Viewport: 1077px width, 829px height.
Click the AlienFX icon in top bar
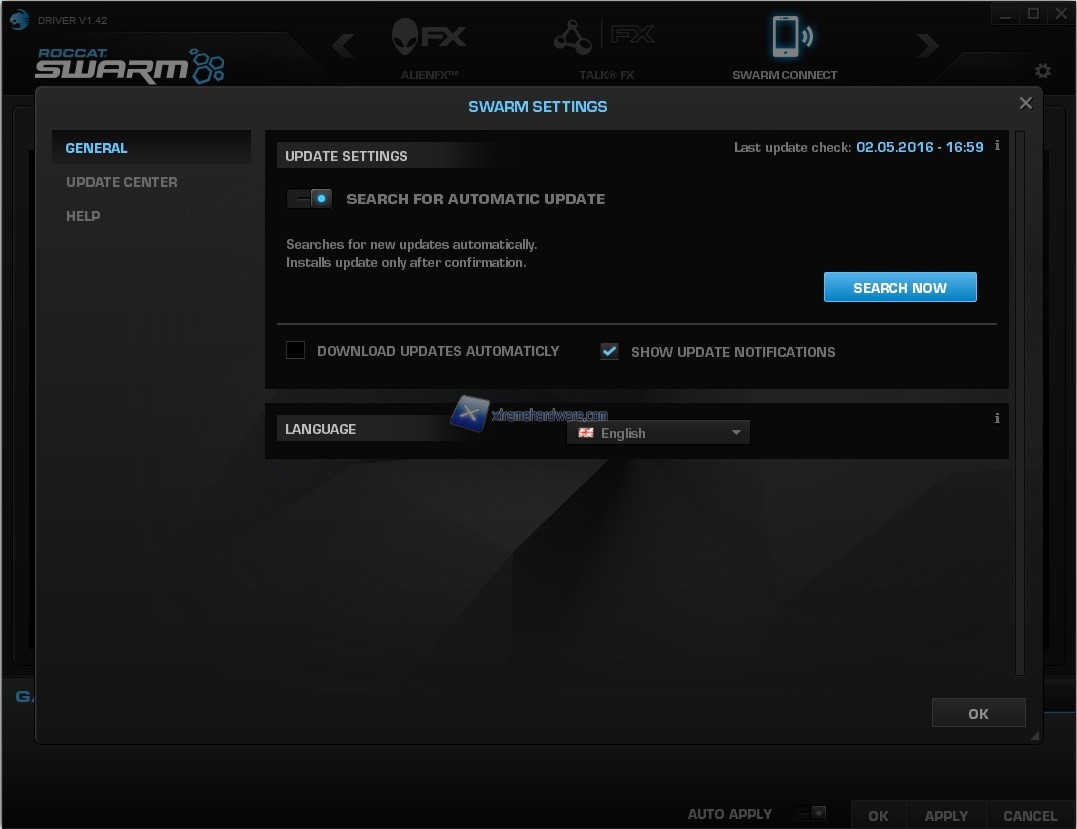tap(428, 38)
